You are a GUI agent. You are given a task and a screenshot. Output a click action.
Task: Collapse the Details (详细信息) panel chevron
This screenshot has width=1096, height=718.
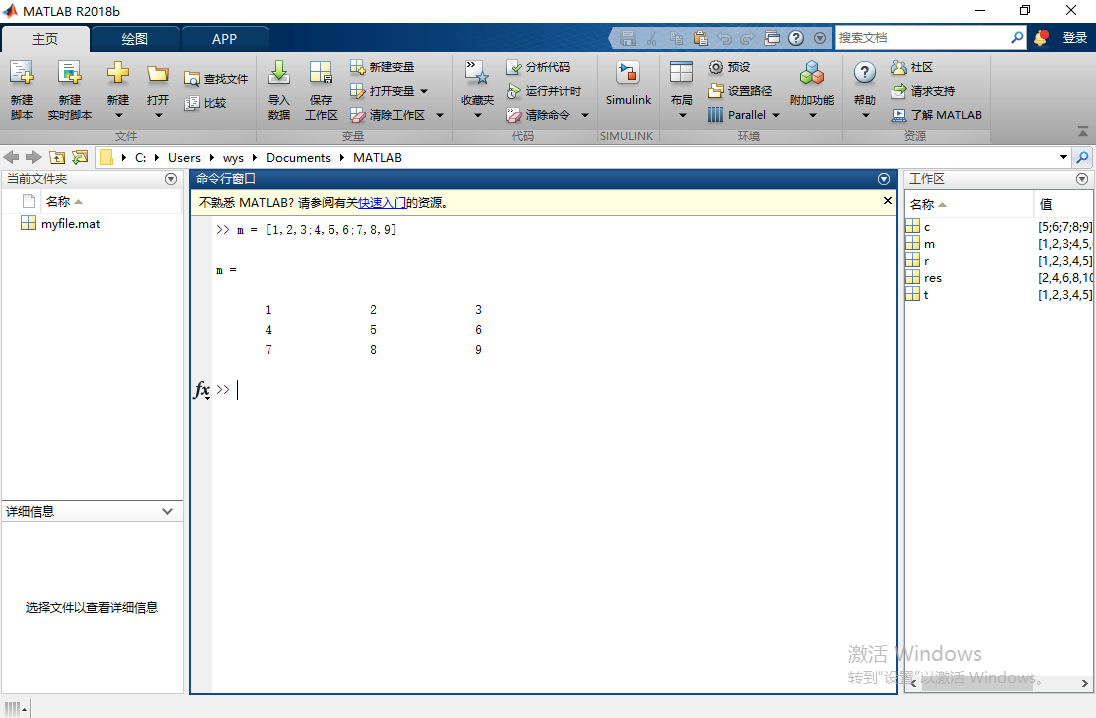coord(167,511)
